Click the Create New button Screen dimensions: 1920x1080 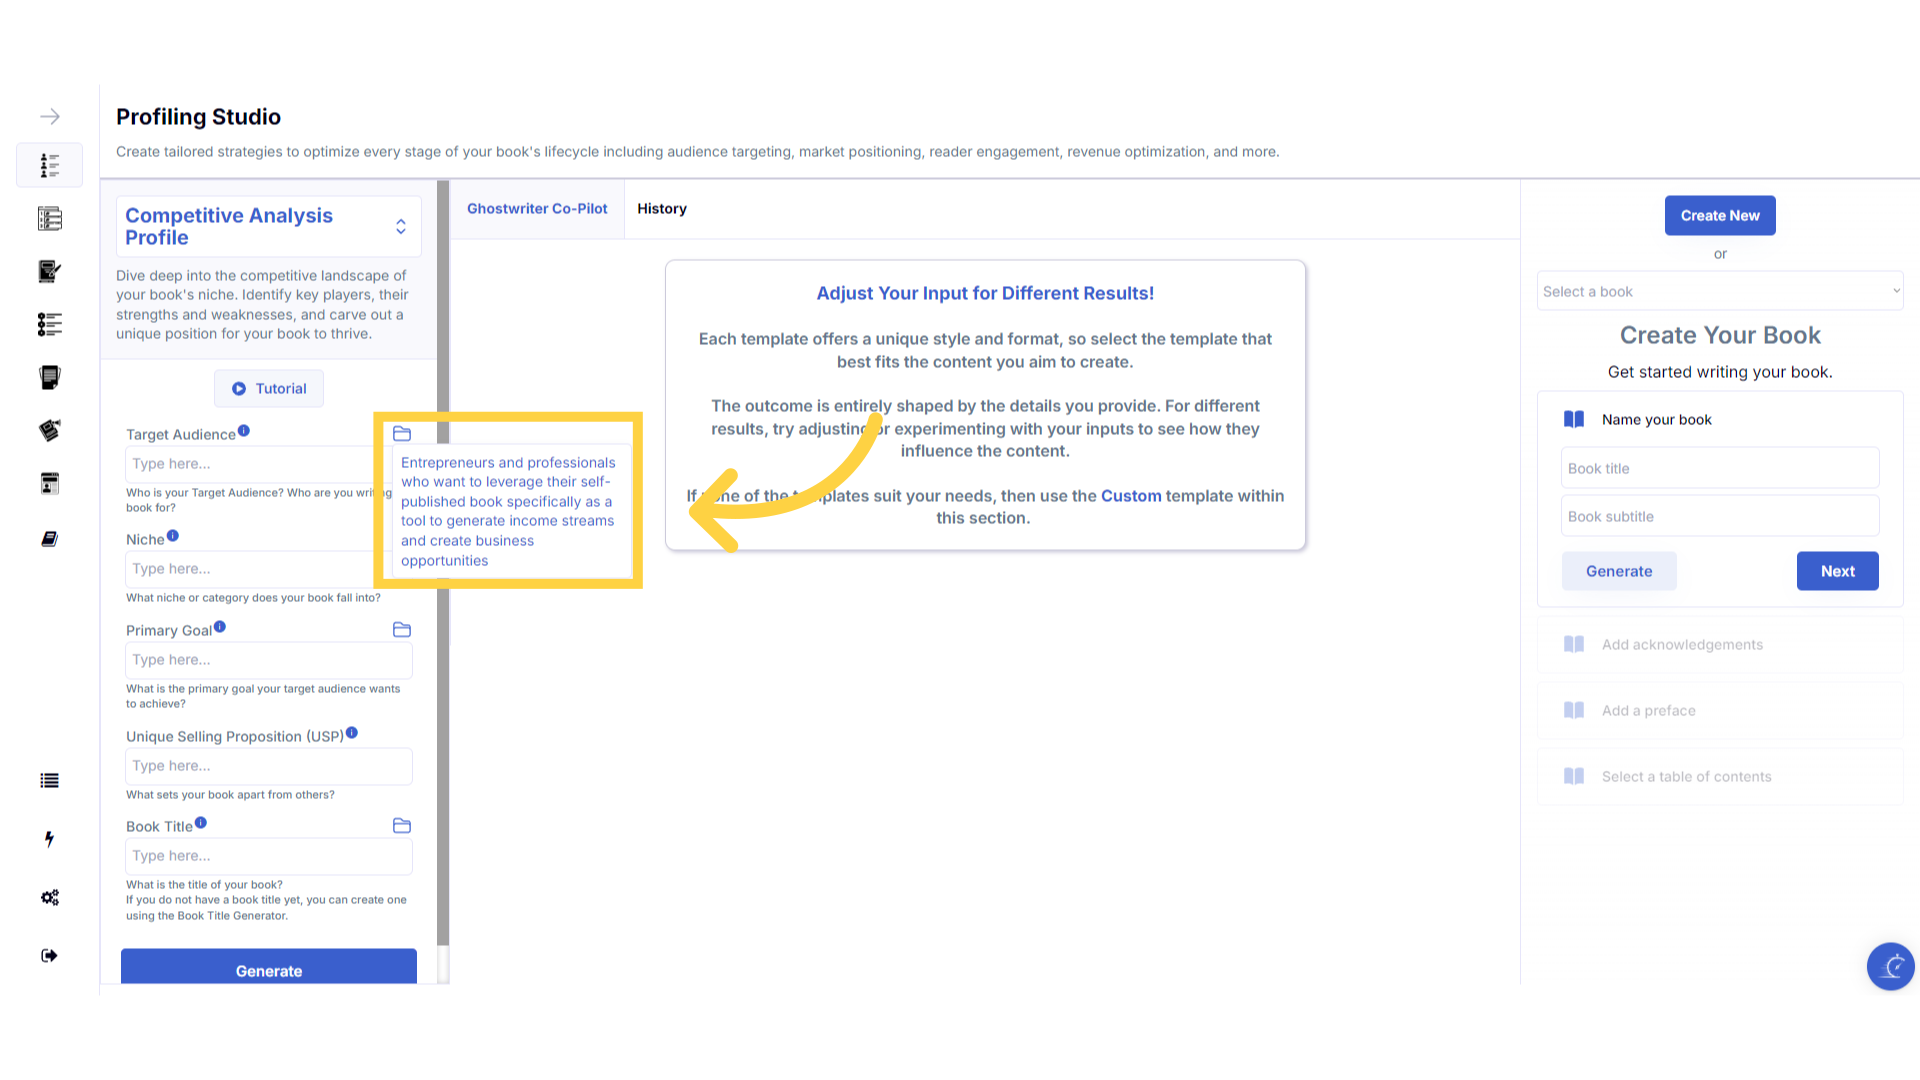[x=1719, y=216]
